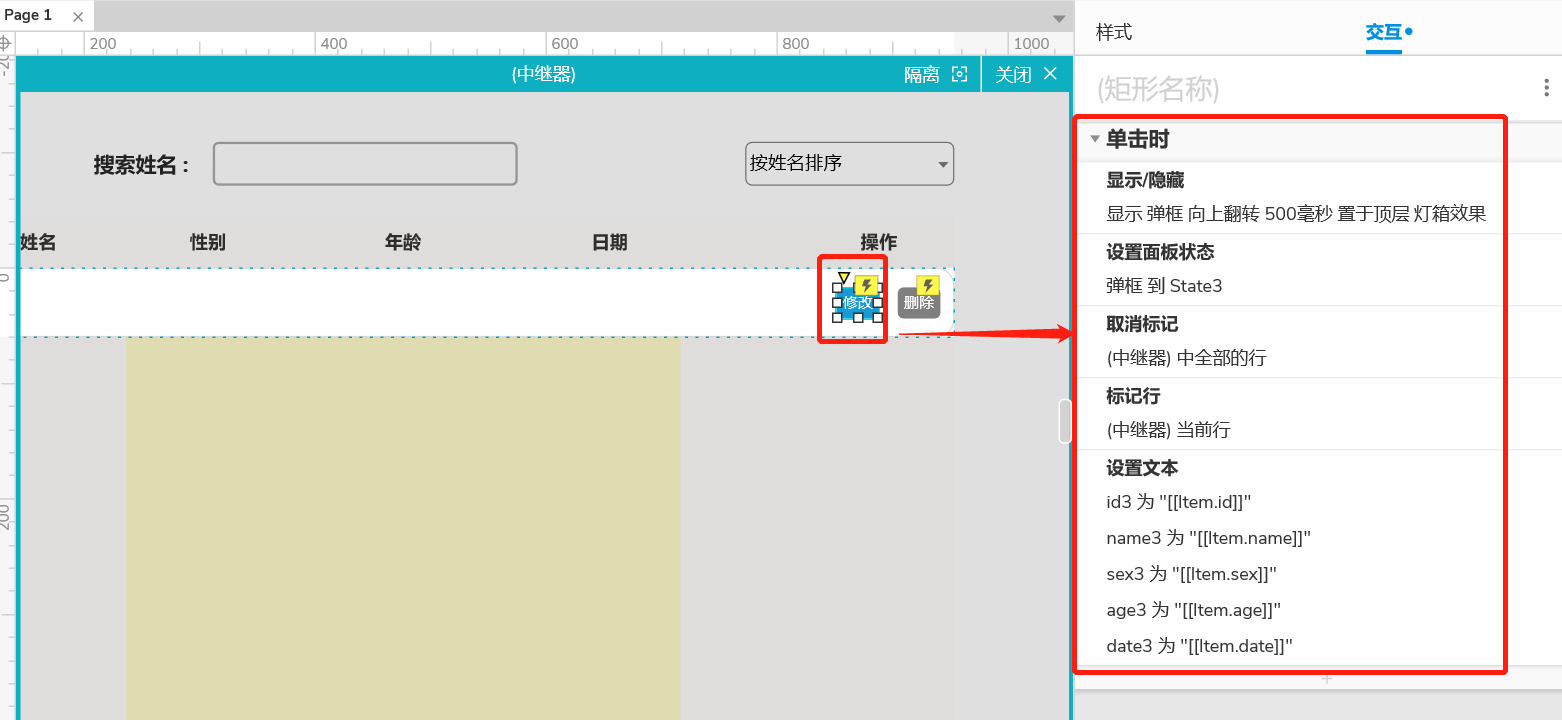Viewport: 1562px width, 720px height.
Task: Click the 年龄 column header
Action: pos(403,242)
